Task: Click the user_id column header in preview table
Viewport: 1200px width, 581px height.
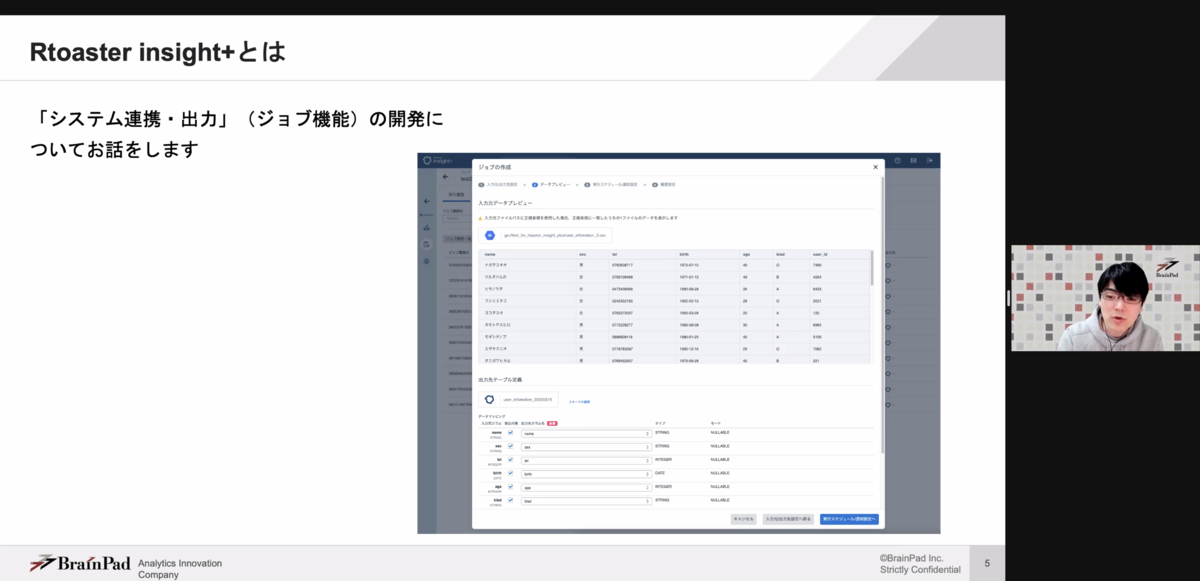Action: [x=820, y=254]
